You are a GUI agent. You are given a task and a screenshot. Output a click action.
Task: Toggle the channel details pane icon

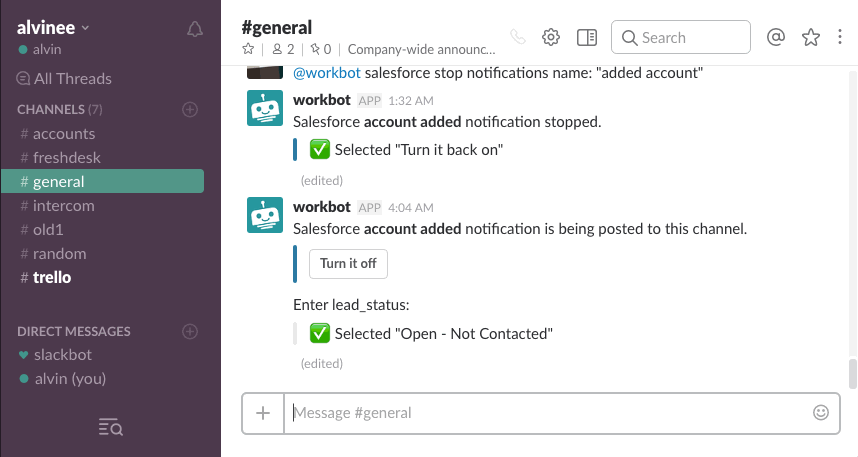[x=587, y=37]
